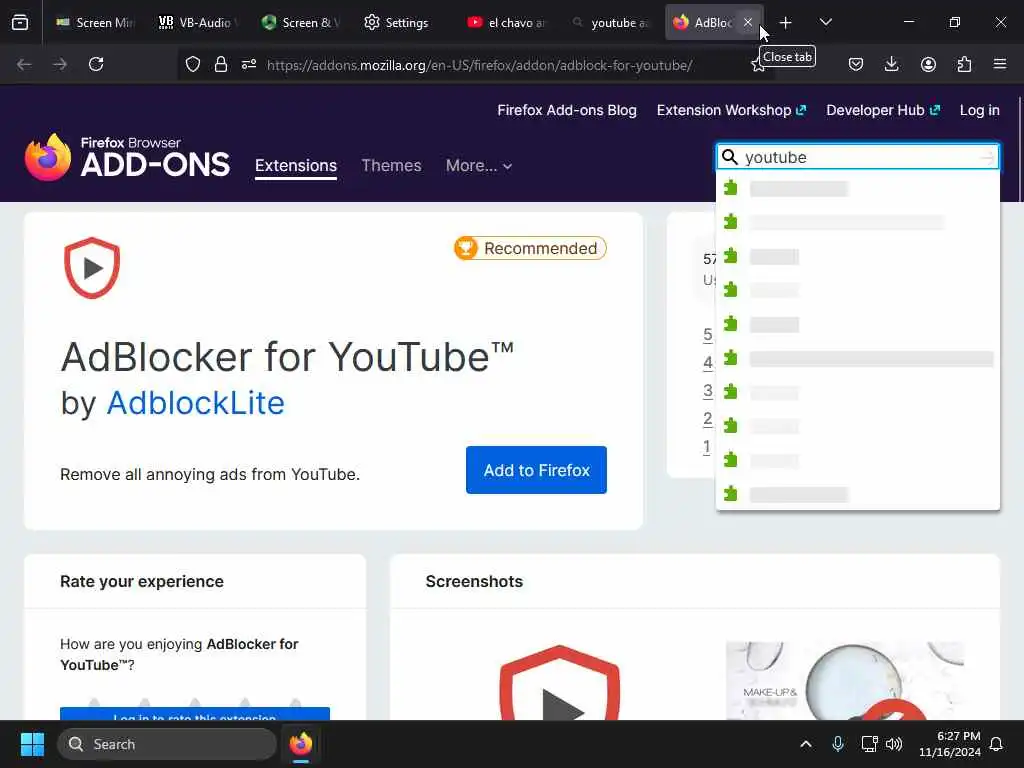Save to Pocket icon
Viewport: 1024px width, 768px height.
point(856,64)
